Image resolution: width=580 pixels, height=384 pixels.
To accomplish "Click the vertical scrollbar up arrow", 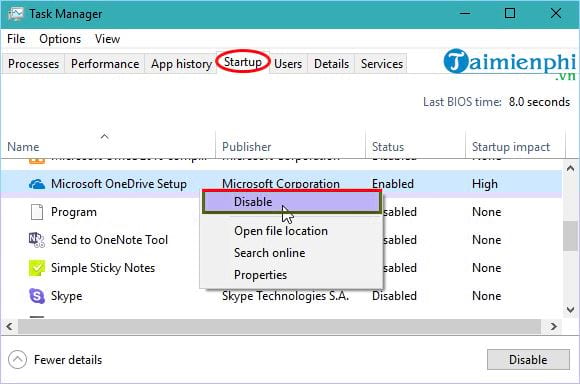I will click(x=570, y=168).
